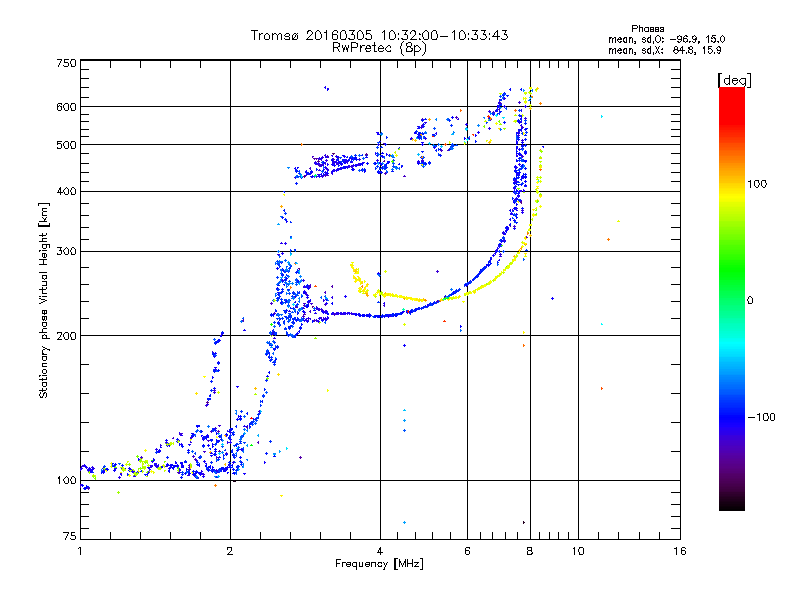This screenshot has width=800, height=600.
Task: Select the 'RwPretec (8p)' subtitle text
Action: click(379, 48)
